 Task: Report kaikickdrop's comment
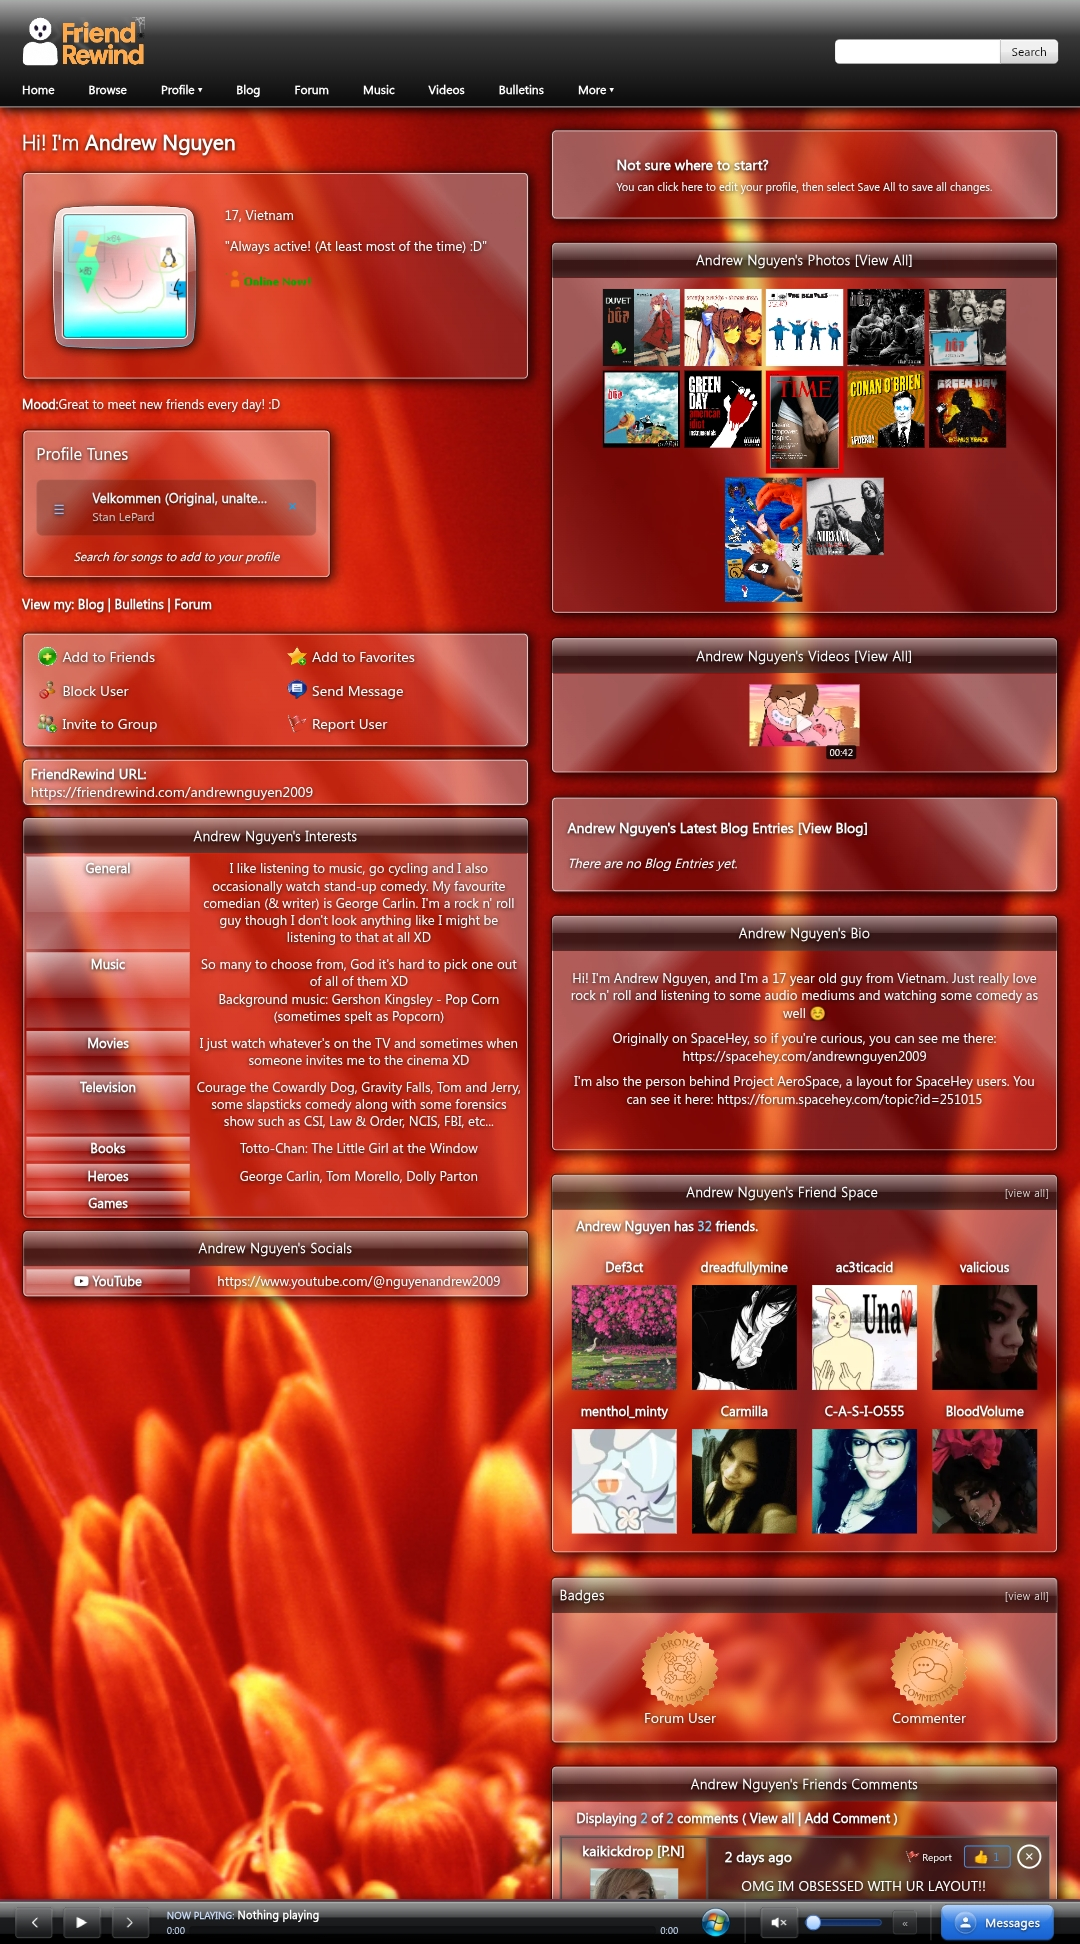tap(929, 1857)
